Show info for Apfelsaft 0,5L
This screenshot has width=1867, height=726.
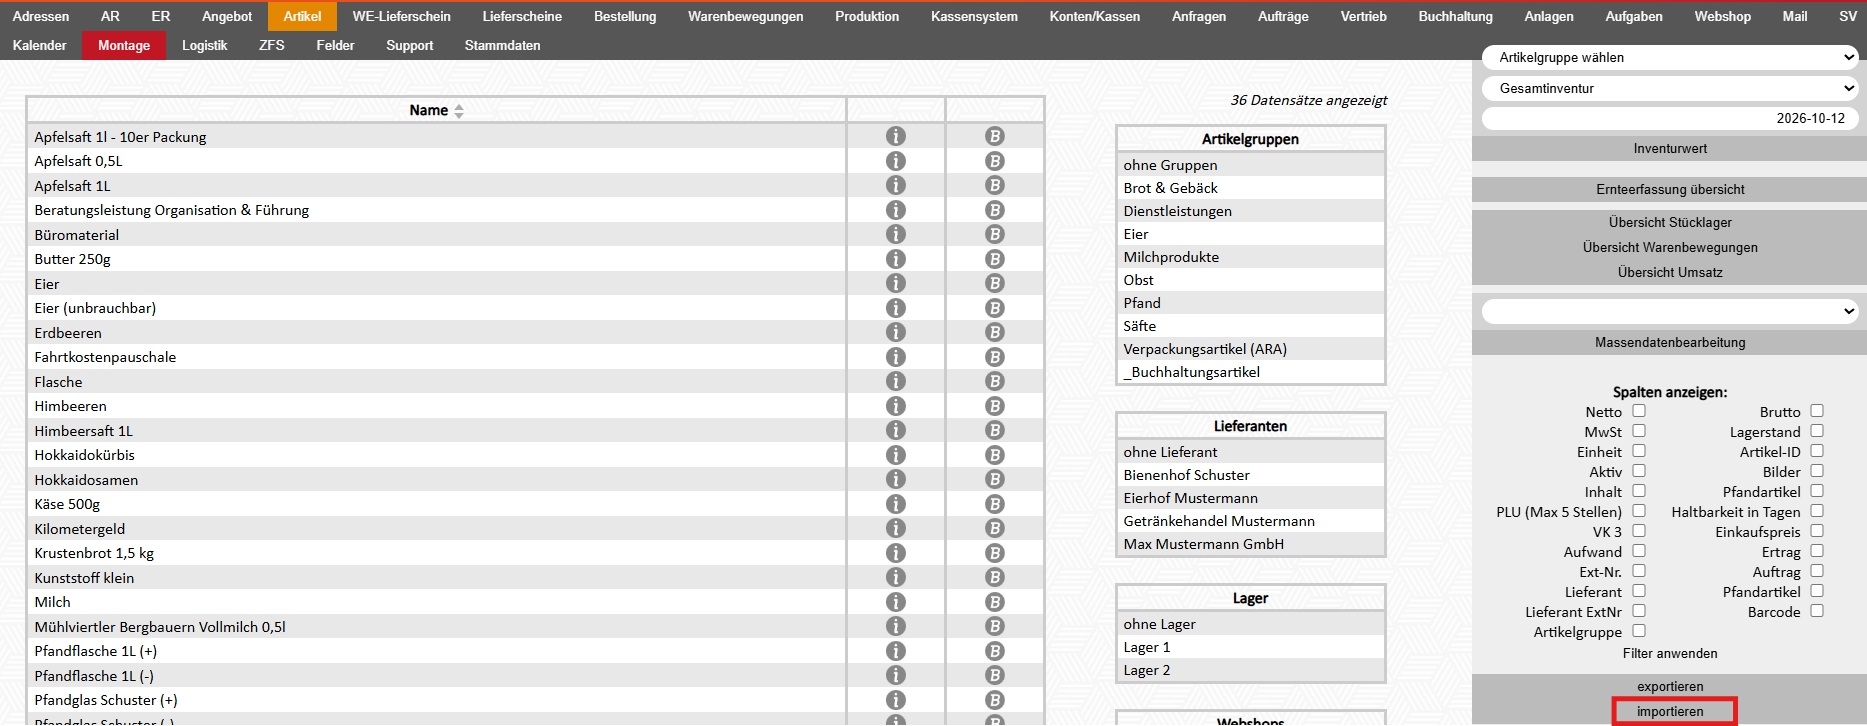tap(896, 161)
